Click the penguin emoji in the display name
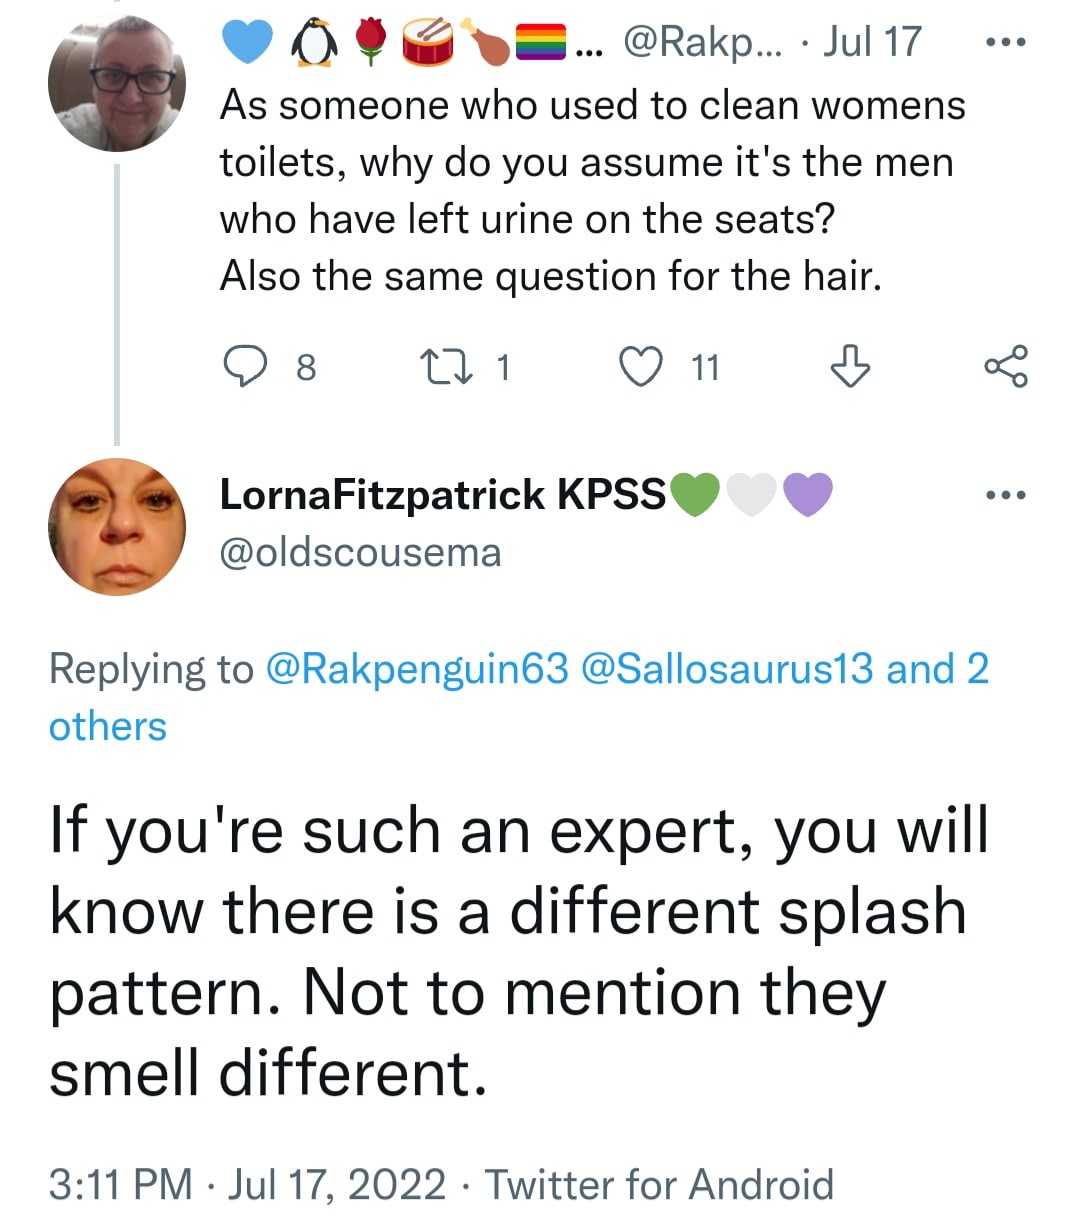The image size is (1080, 1232). click(312, 43)
